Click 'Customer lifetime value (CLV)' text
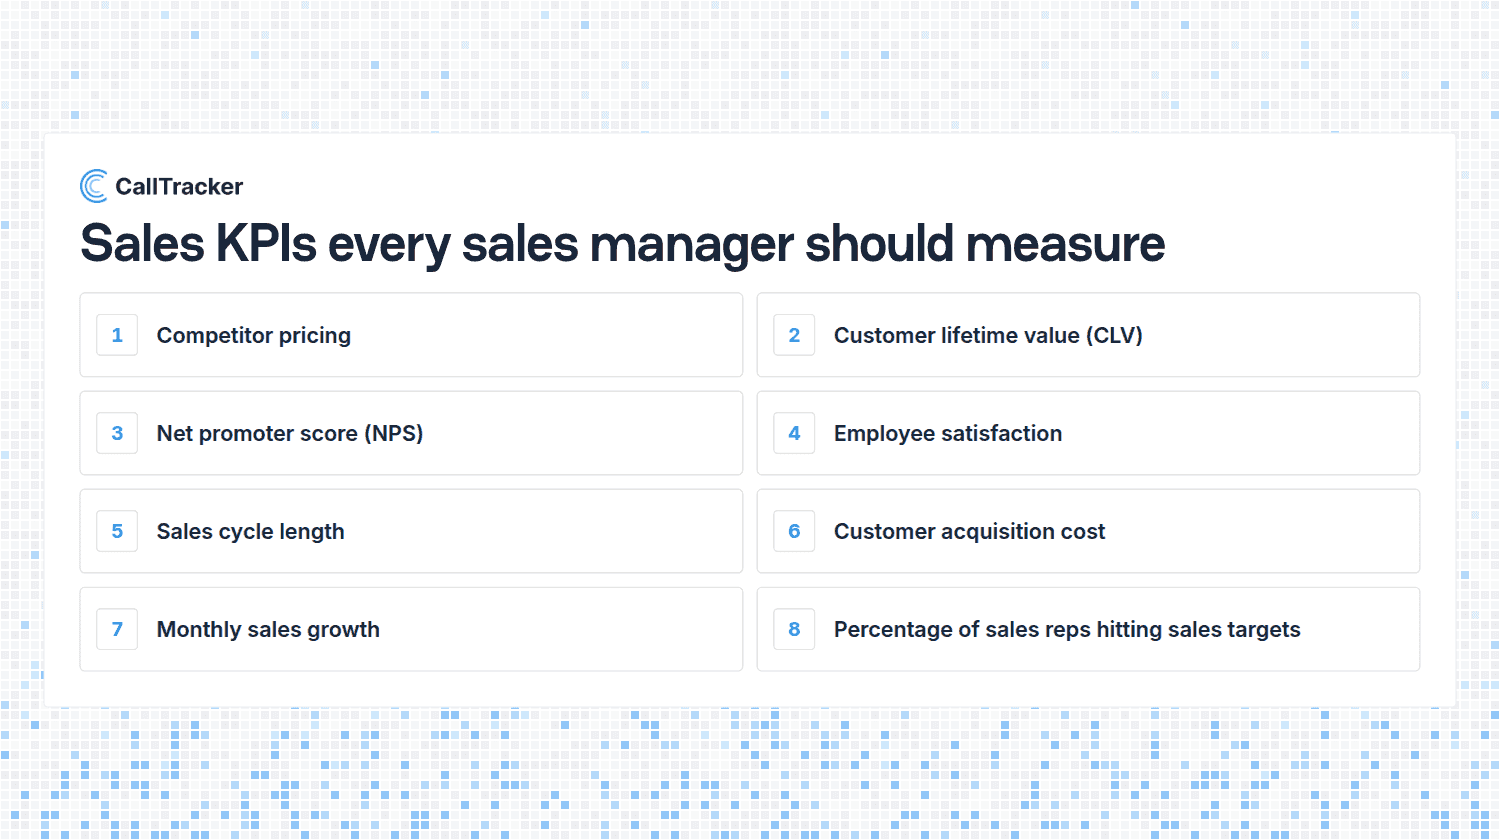The image size is (1500, 840). tap(988, 336)
